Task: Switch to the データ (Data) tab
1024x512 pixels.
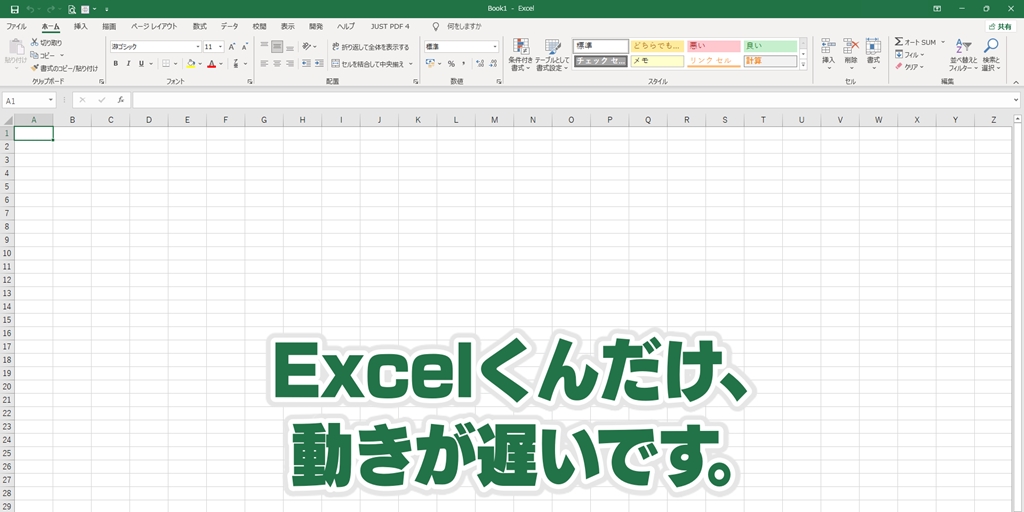Action: 229,27
